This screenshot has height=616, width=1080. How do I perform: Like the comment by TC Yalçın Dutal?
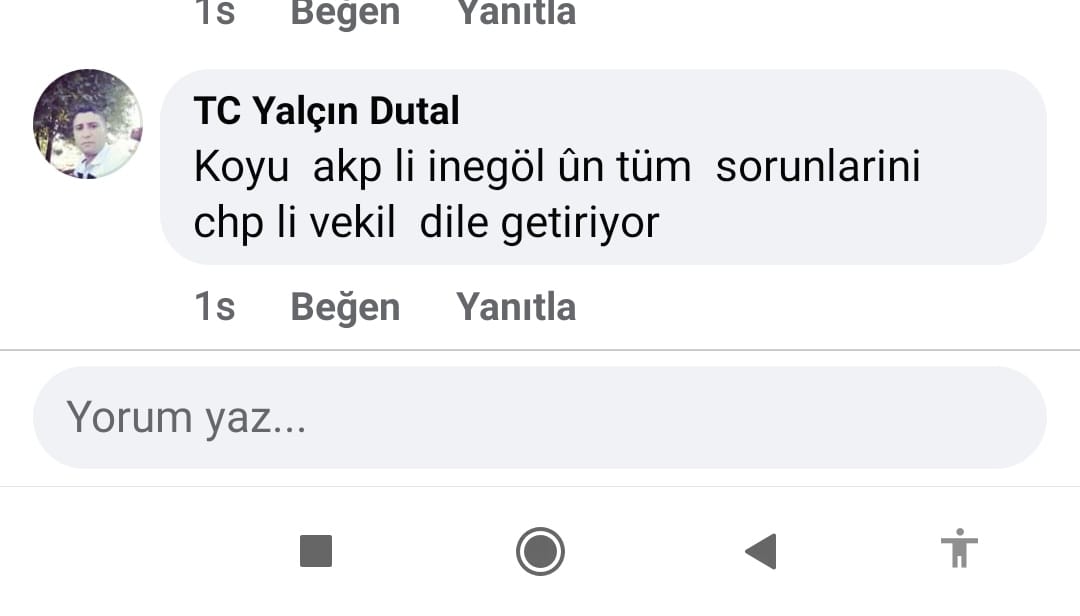tap(345, 307)
